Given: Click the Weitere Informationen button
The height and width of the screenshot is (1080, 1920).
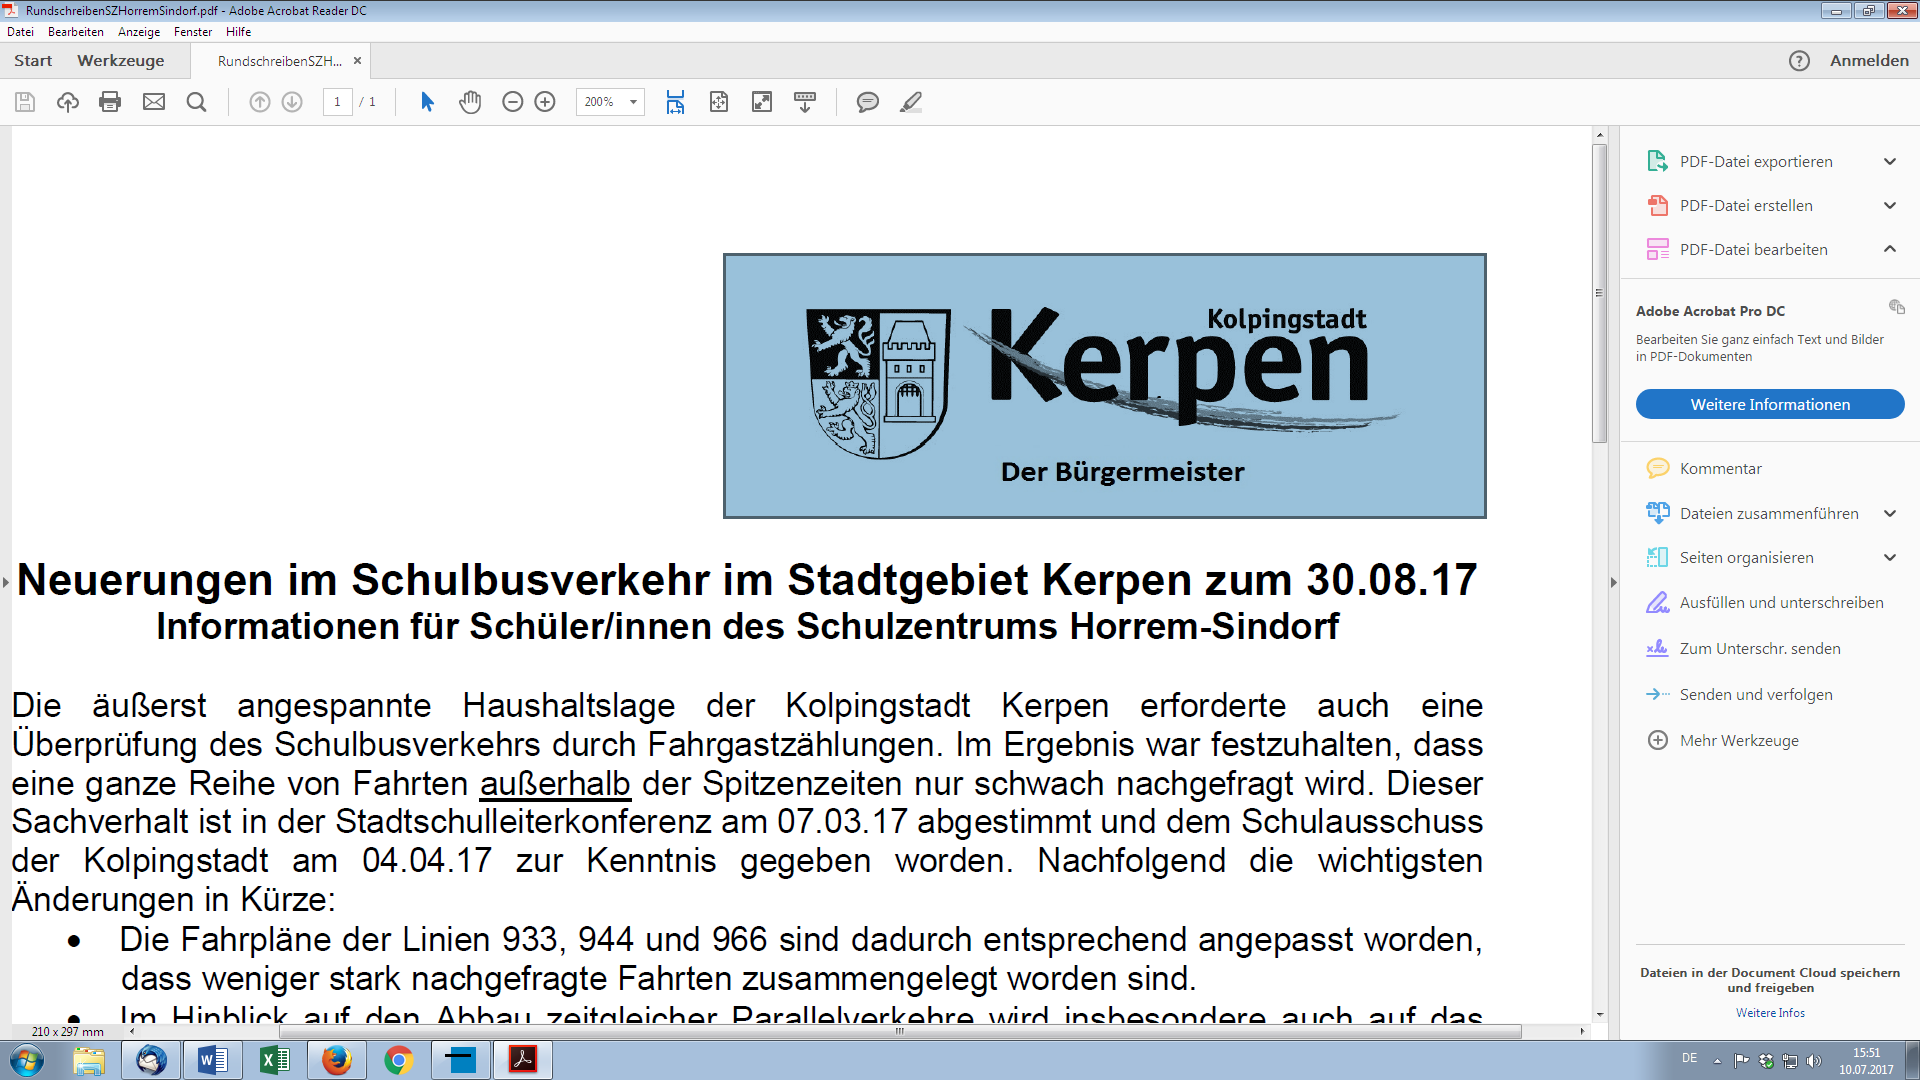Looking at the screenshot, I should pos(1770,404).
